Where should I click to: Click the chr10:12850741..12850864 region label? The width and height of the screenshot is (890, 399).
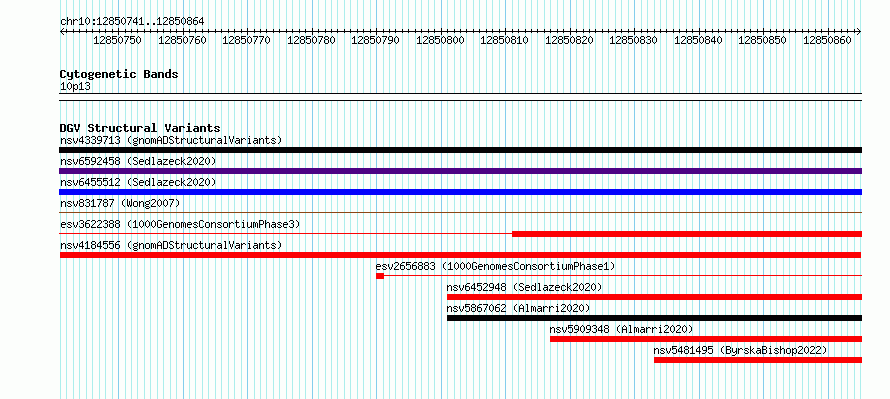click(132, 22)
